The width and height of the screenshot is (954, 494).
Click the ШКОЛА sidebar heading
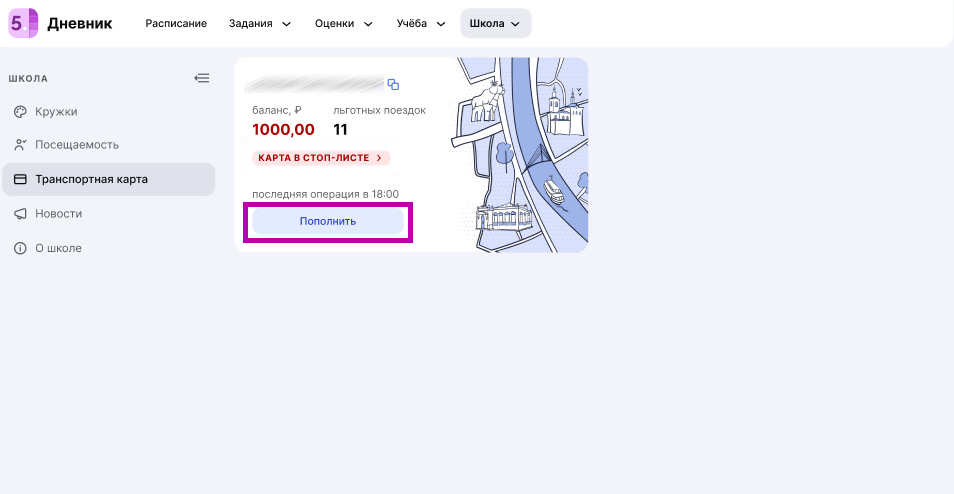pyautogui.click(x=28, y=78)
